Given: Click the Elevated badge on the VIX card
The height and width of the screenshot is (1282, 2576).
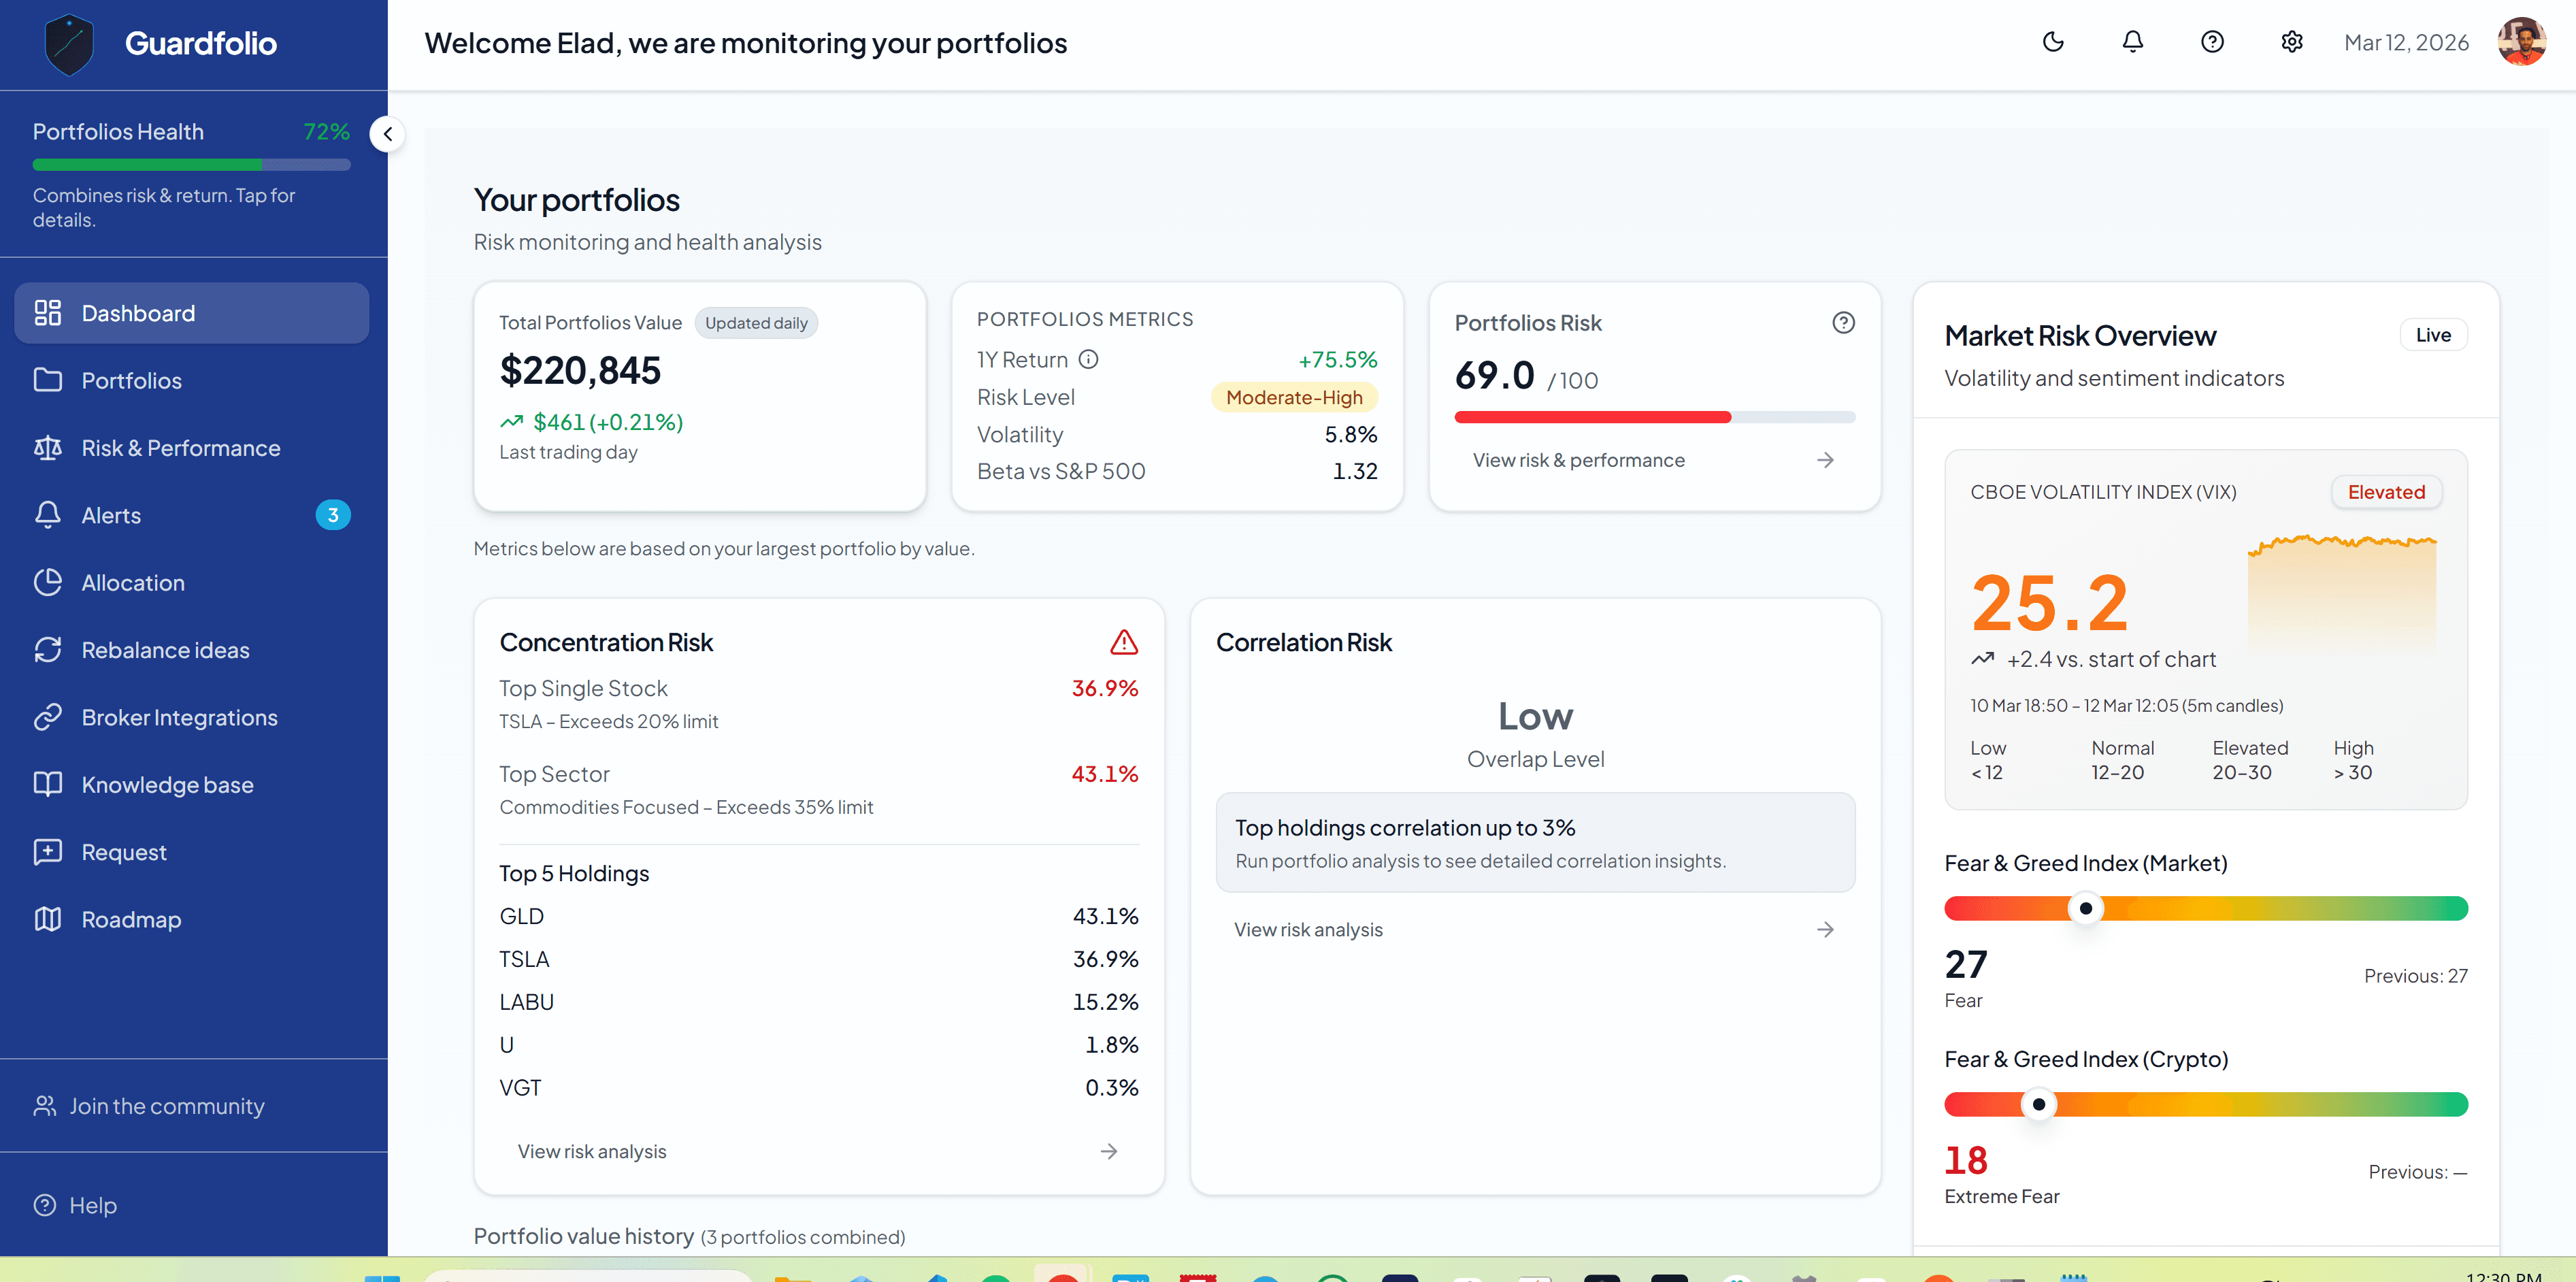Looking at the screenshot, I should point(2386,492).
